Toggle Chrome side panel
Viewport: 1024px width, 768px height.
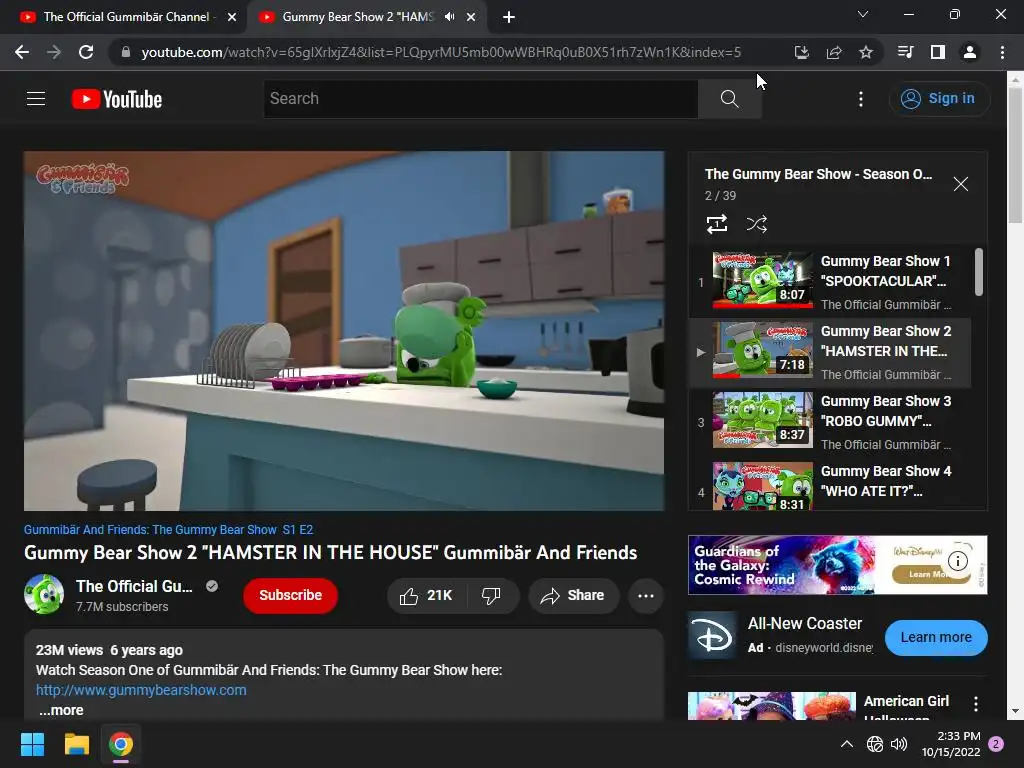[938, 52]
